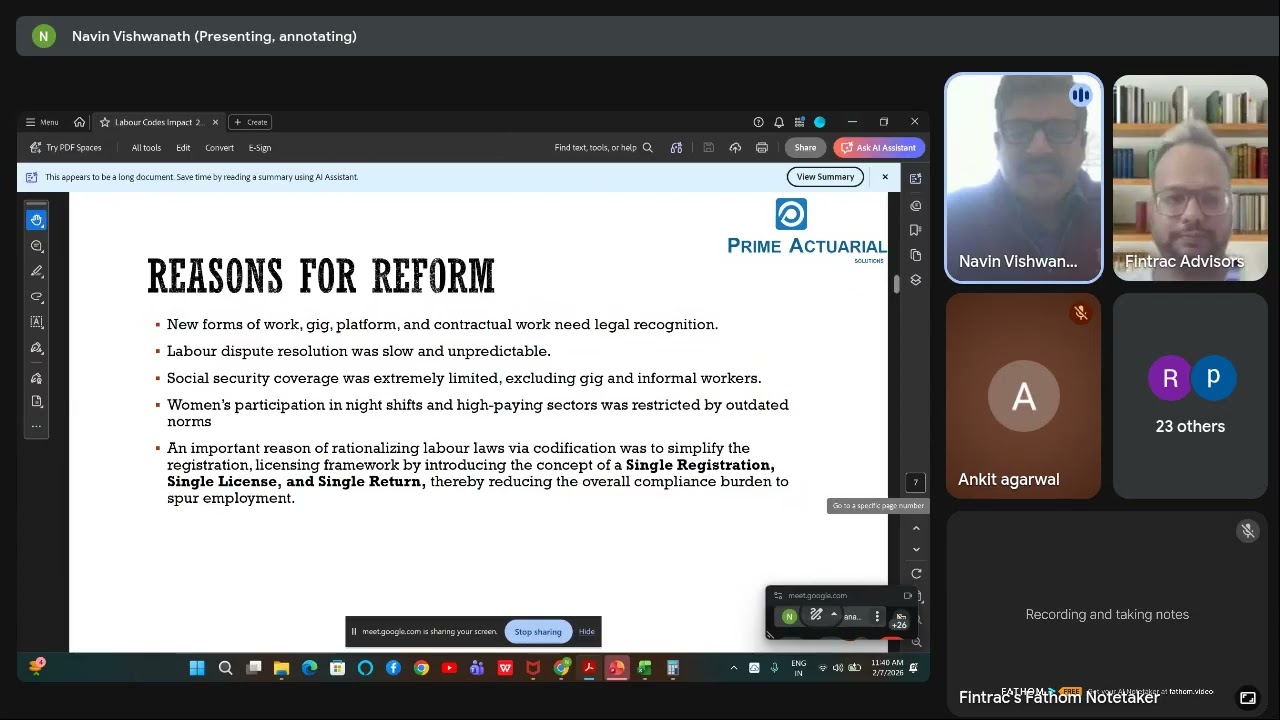Open the AI Assistant right-panel icon

[x=915, y=178]
